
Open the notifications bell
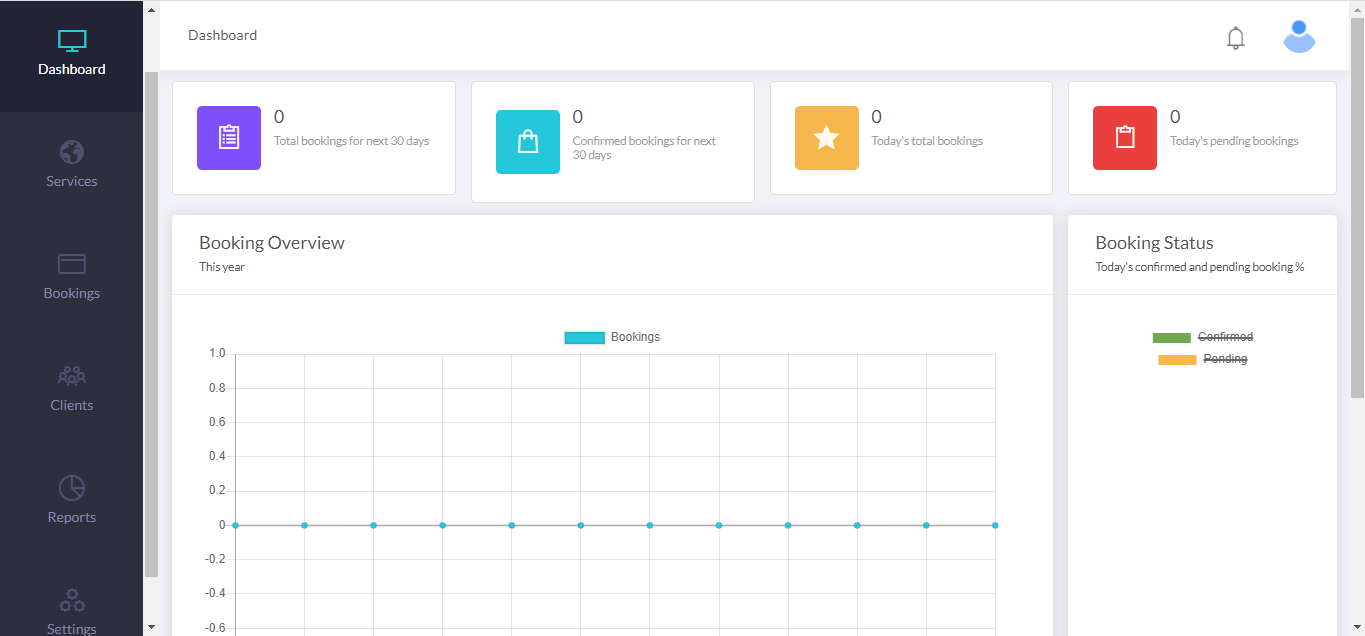click(1235, 37)
